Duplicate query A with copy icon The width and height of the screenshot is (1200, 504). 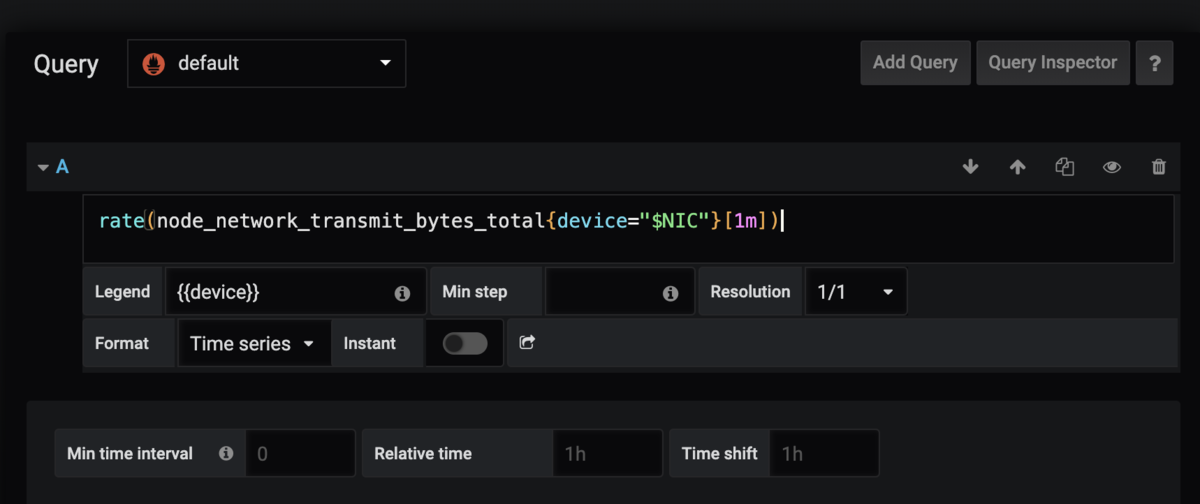point(1064,167)
